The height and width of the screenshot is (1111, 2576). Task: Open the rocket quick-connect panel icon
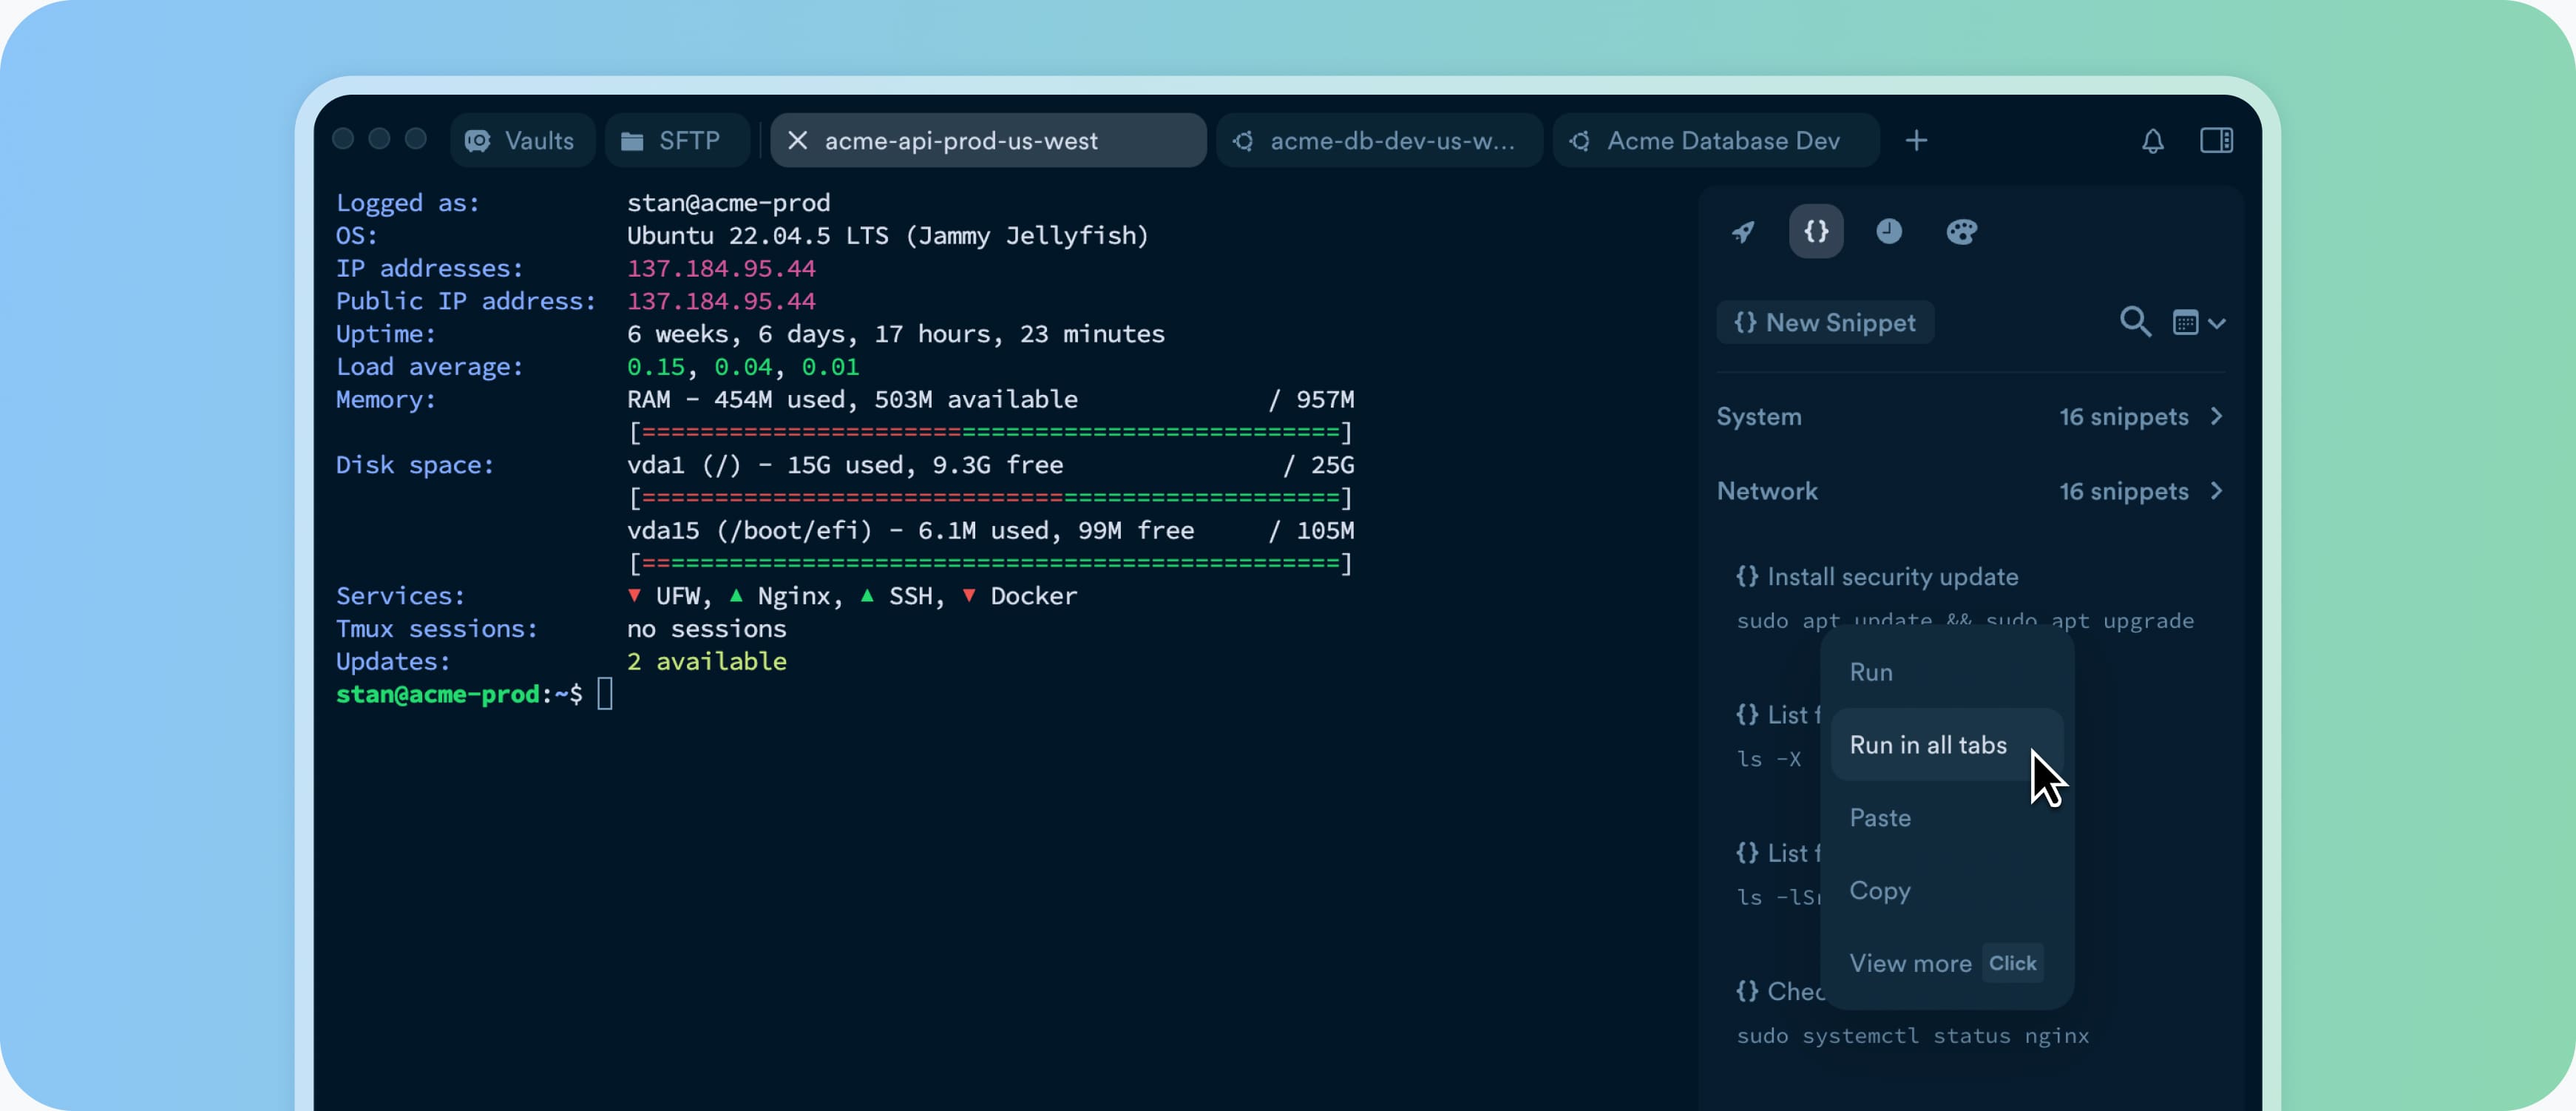pos(1743,232)
